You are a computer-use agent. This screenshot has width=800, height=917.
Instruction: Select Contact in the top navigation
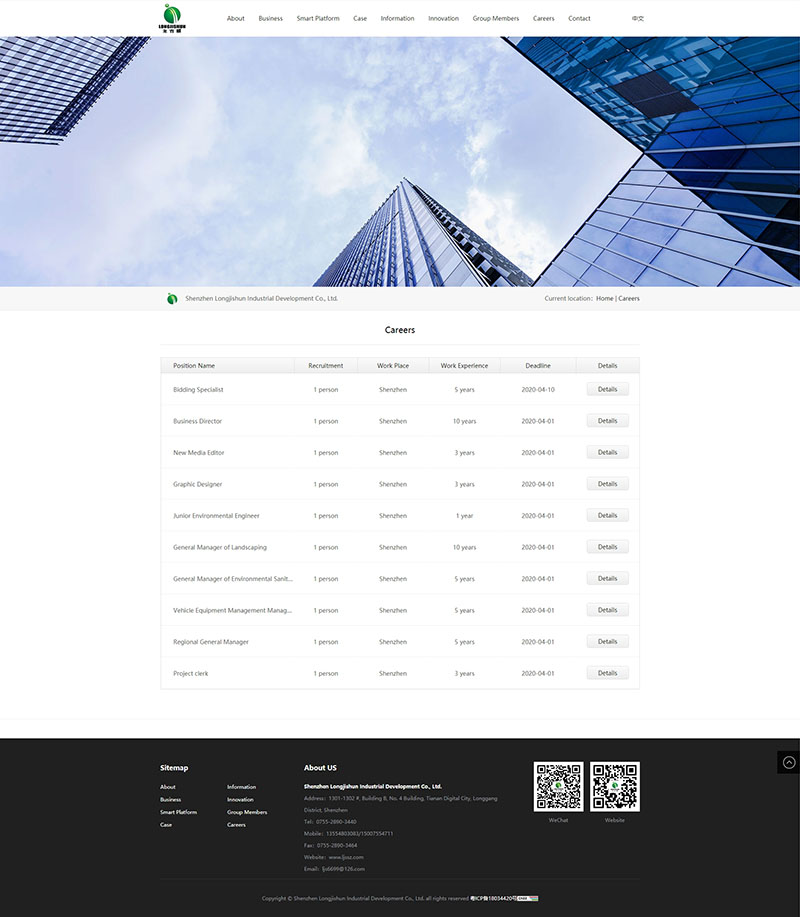579,18
